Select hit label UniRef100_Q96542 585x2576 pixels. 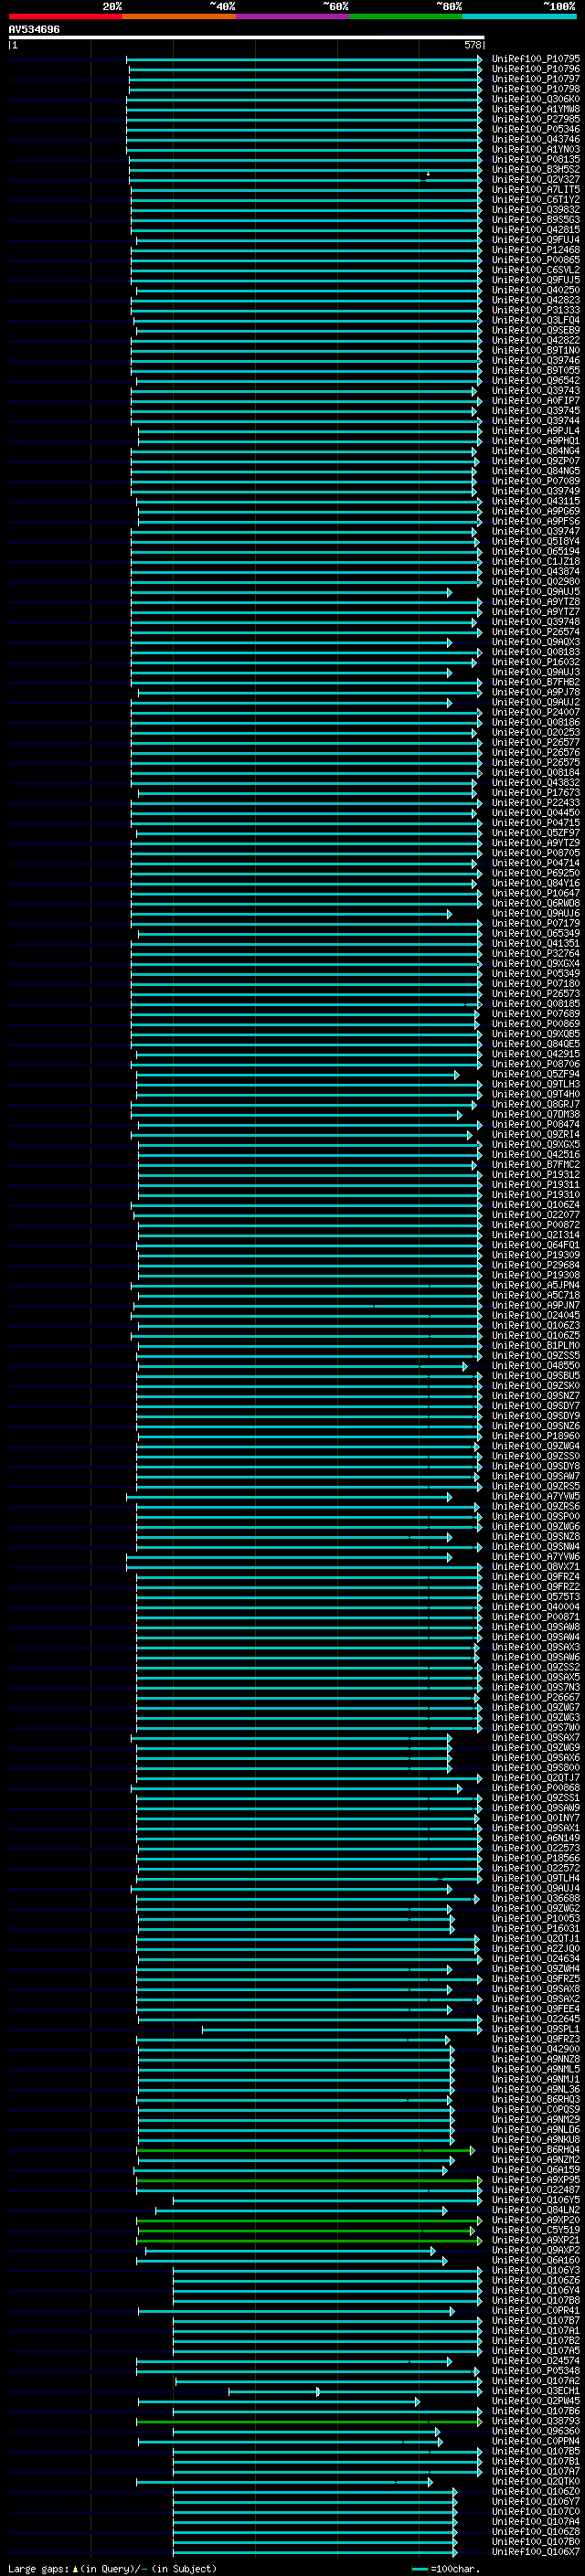click(x=535, y=380)
